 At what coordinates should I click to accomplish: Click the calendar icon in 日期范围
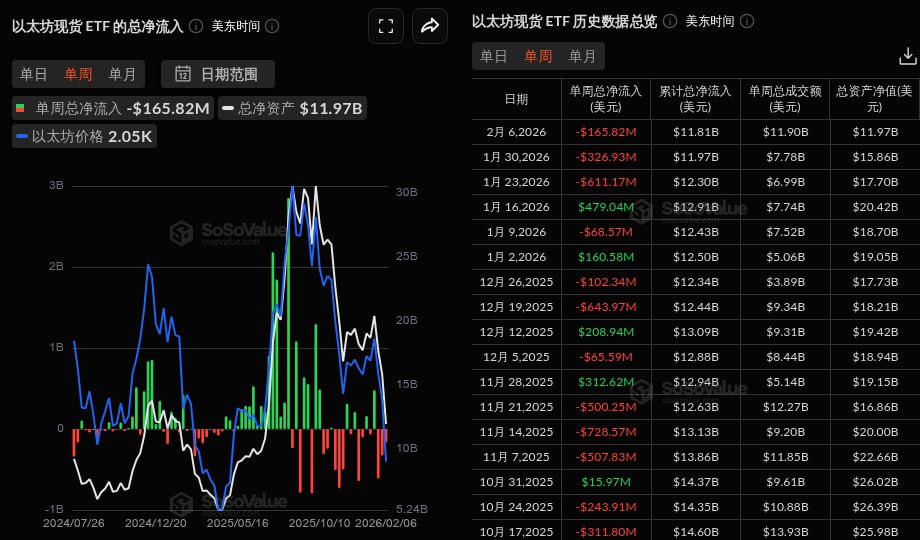(x=183, y=73)
